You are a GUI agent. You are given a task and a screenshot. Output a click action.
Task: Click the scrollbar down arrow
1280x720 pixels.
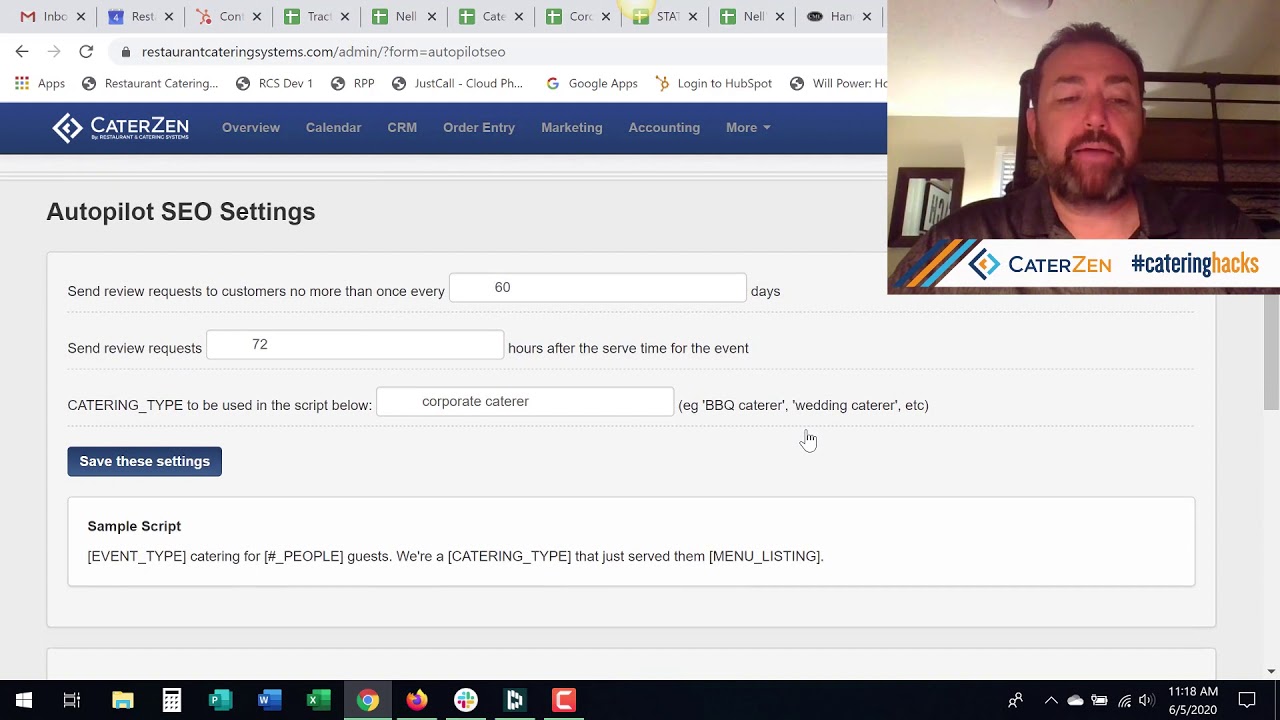coord(1271,671)
